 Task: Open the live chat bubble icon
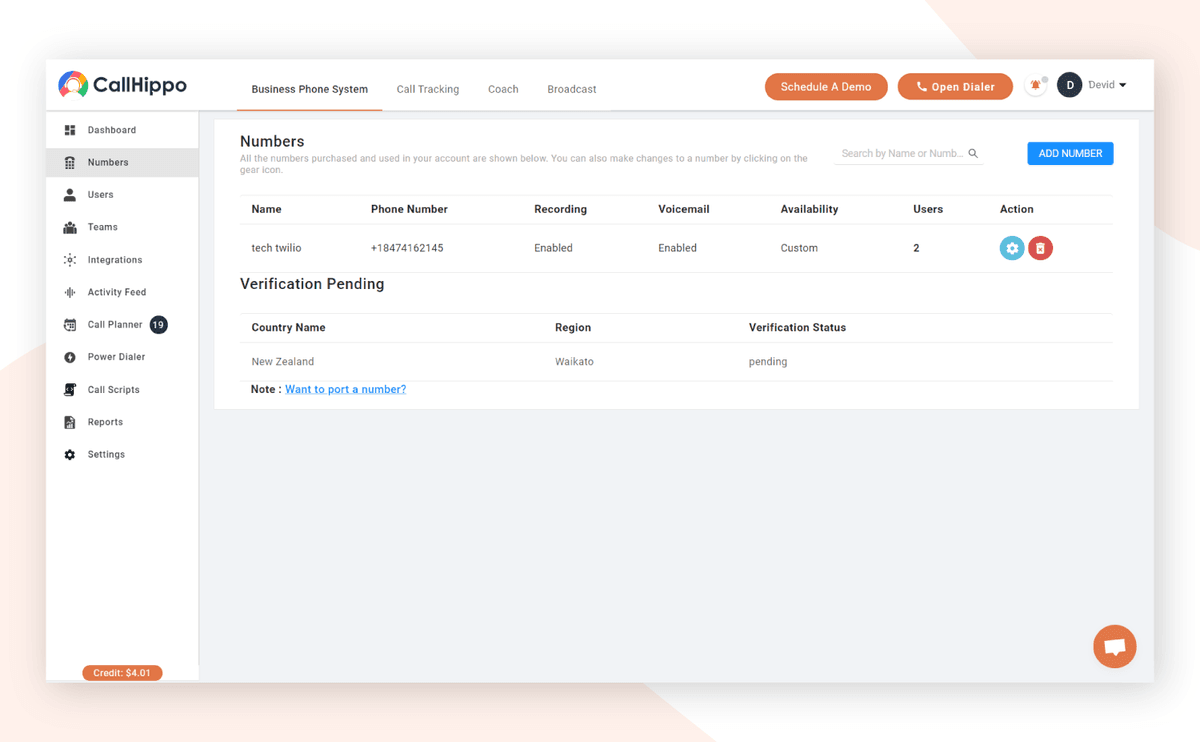[x=1115, y=647]
